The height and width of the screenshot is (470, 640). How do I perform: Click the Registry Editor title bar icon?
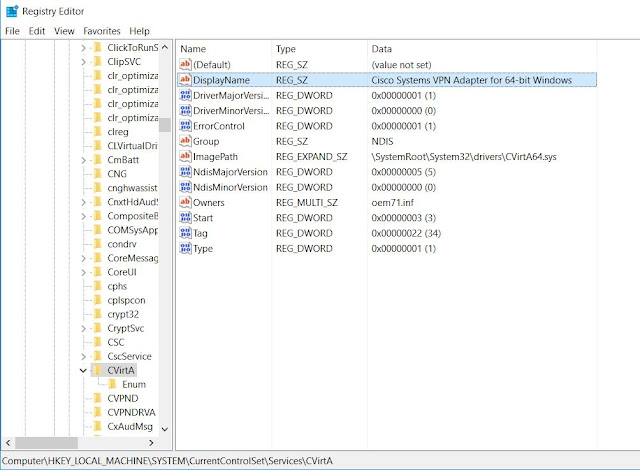12,11
